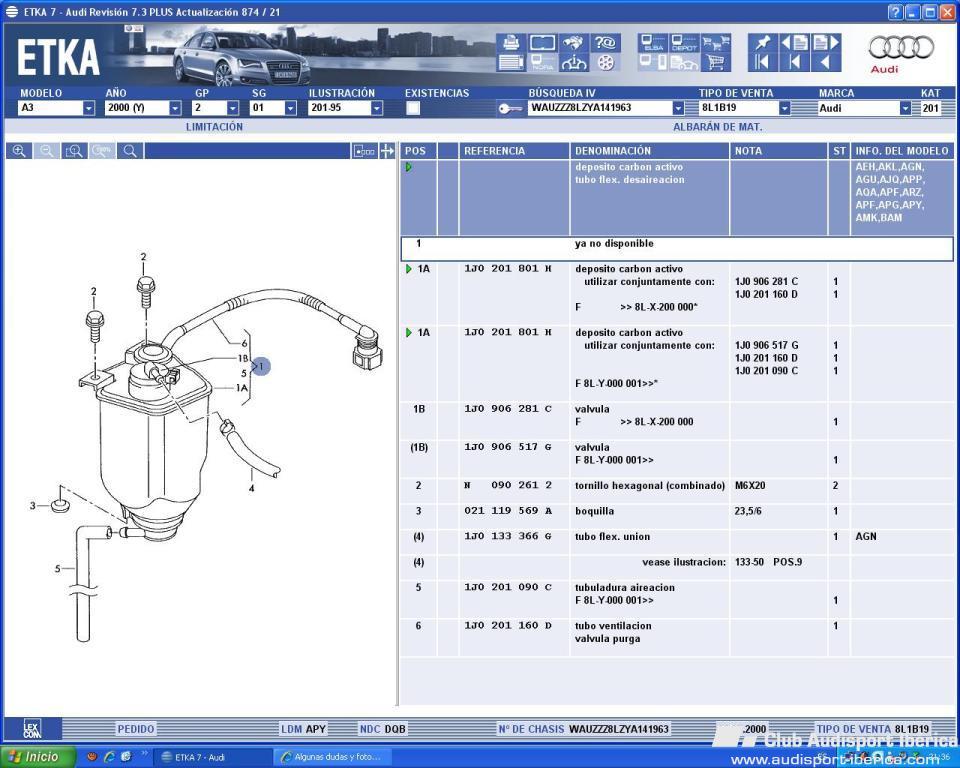960x768 pixels.
Task: Open the steering wheel information icon
Action: [x=574, y=62]
